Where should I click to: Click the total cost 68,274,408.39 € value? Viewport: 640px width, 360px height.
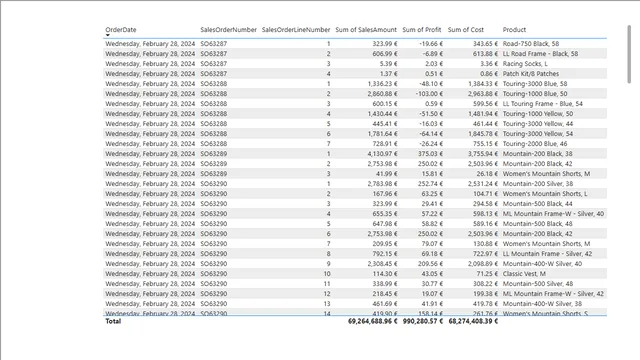[x=473, y=321]
